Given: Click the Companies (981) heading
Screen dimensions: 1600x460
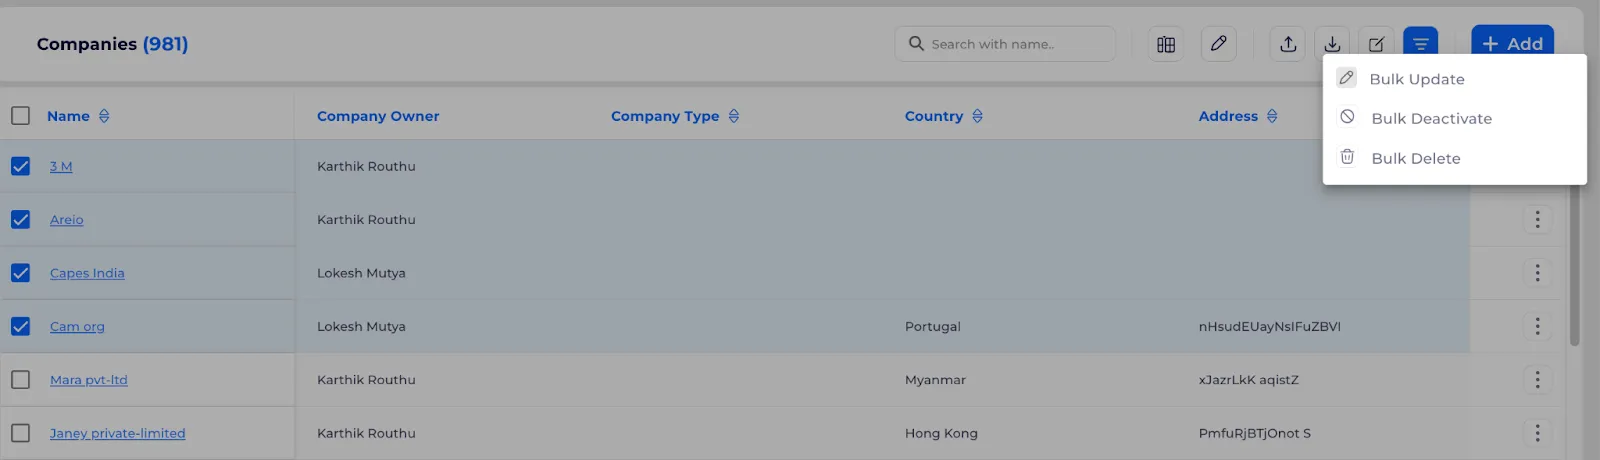Looking at the screenshot, I should point(112,44).
